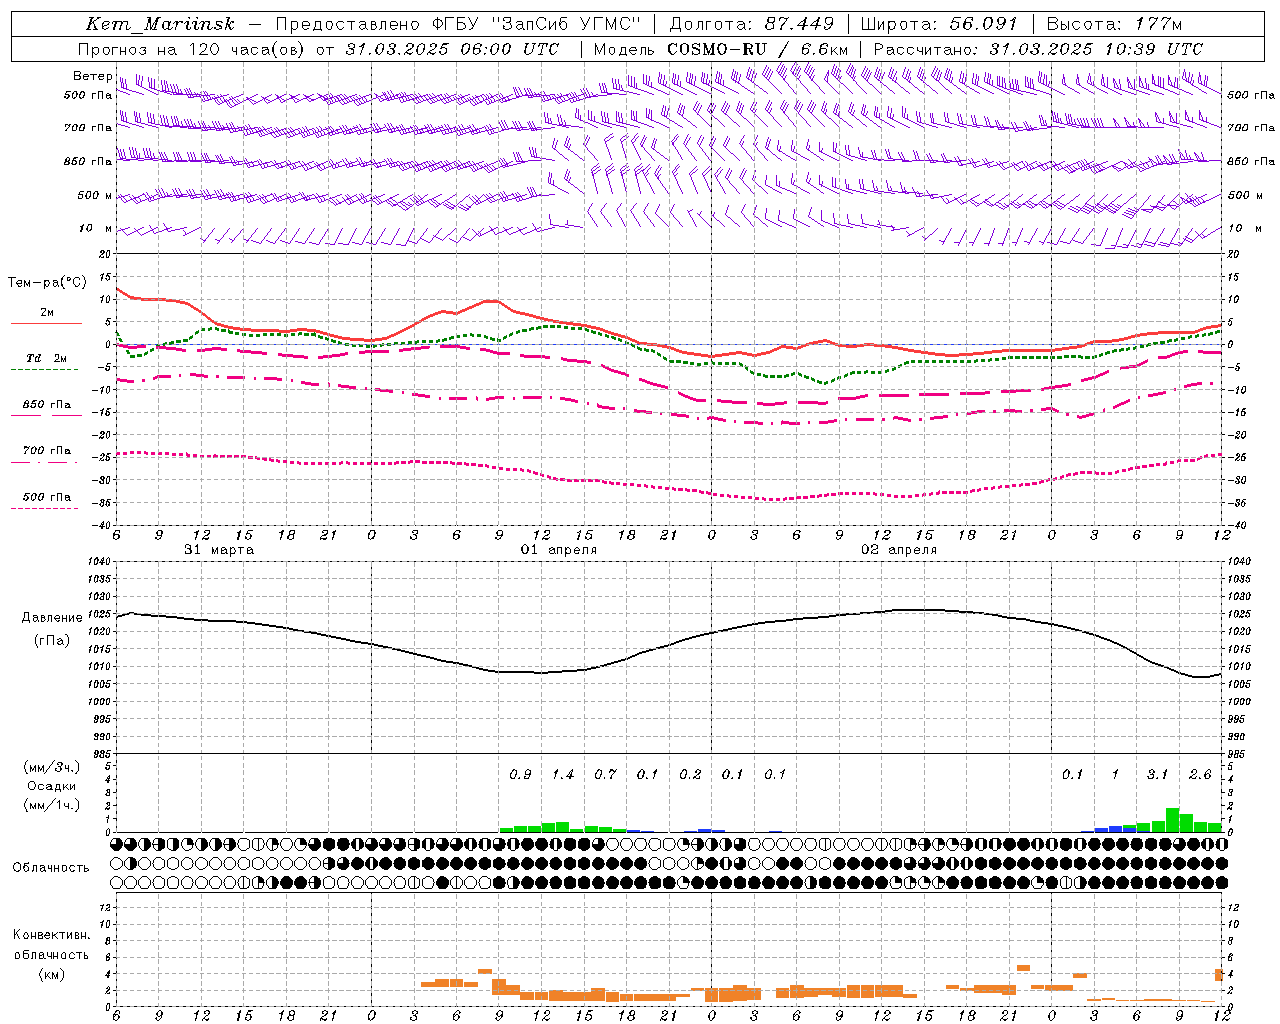The image size is (1280, 1024).
Task: Select the 'Долгота: 87.449' header field
Action: coord(751,24)
